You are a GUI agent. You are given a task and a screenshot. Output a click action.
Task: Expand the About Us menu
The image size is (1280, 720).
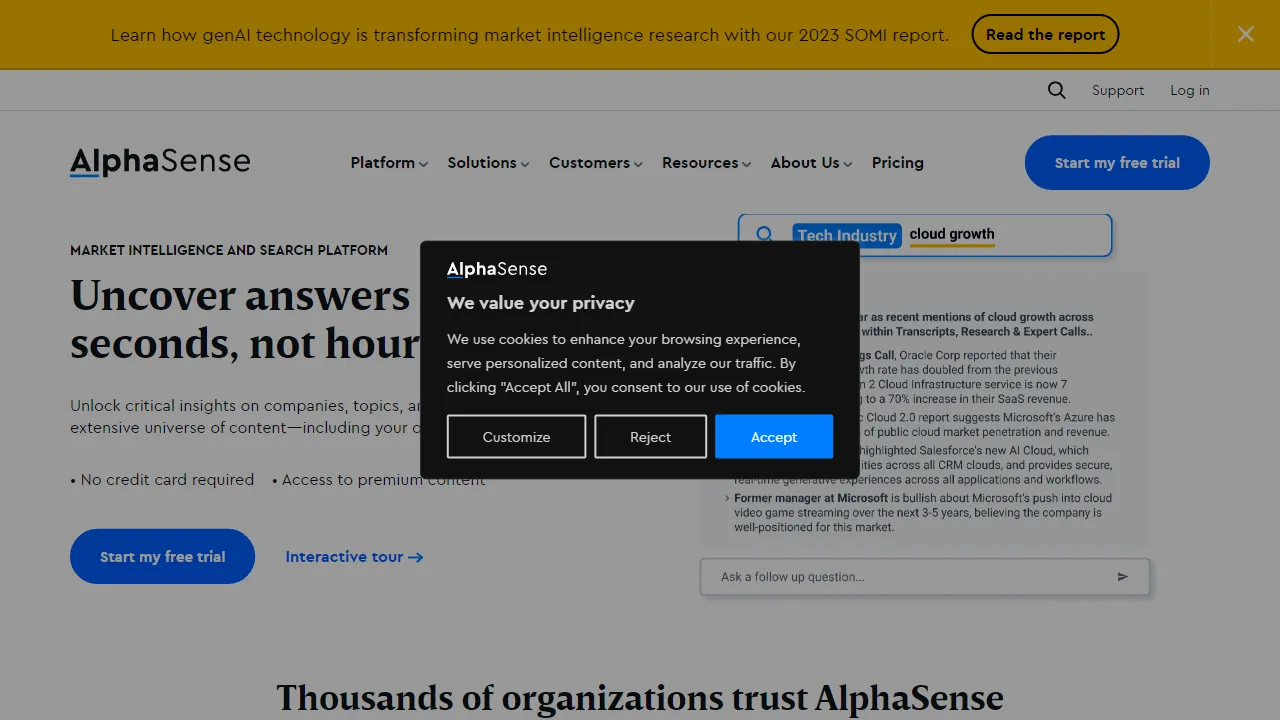(811, 162)
